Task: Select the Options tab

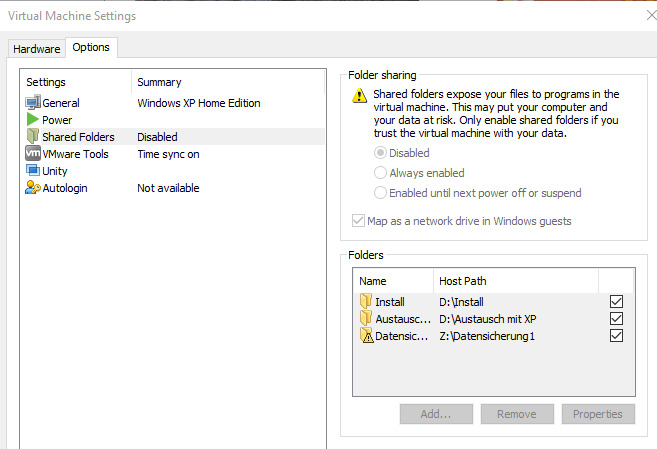Action: point(91,48)
